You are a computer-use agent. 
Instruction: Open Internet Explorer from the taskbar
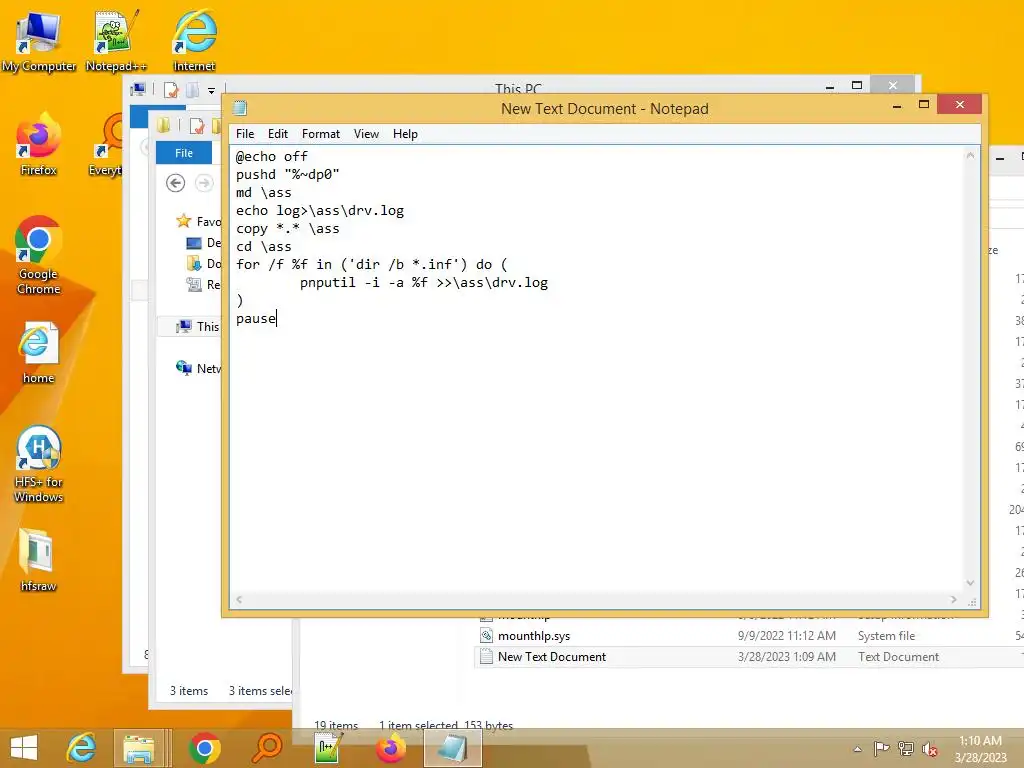[x=81, y=748]
